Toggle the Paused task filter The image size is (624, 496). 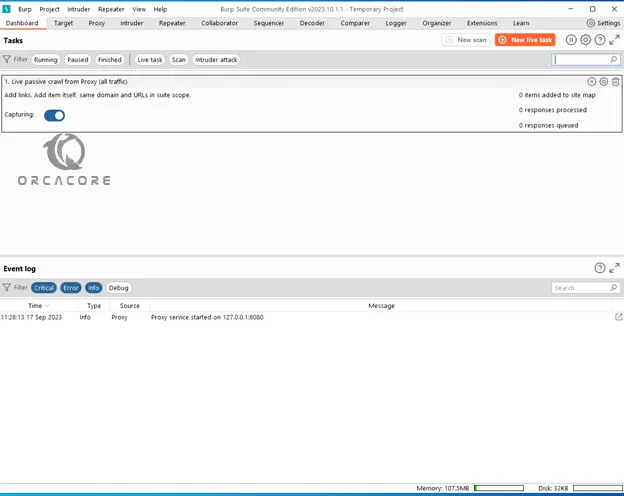(78, 60)
